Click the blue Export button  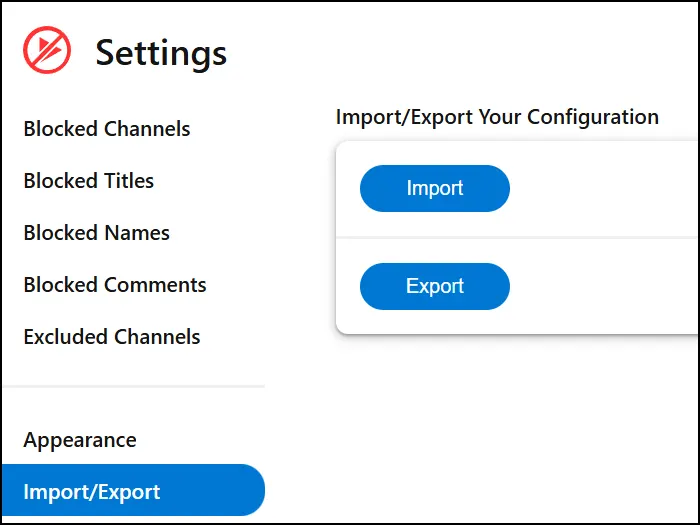point(435,286)
